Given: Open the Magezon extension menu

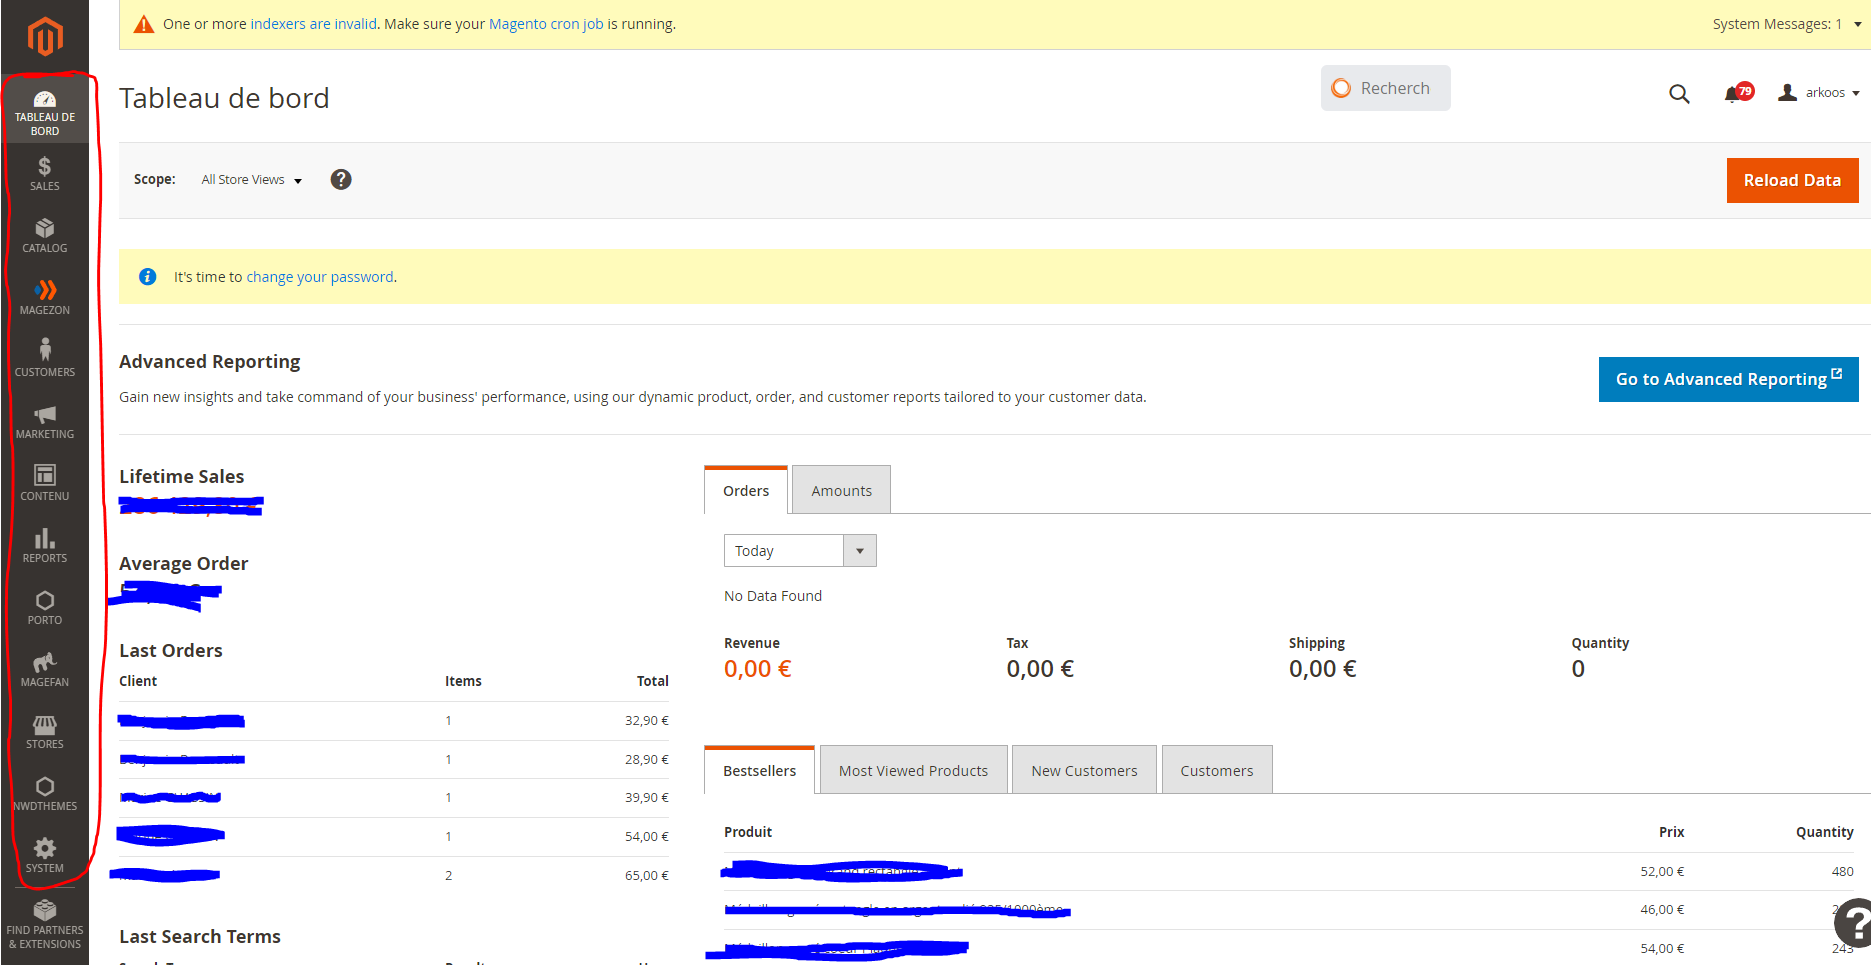Looking at the screenshot, I should [x=44, y=295].
